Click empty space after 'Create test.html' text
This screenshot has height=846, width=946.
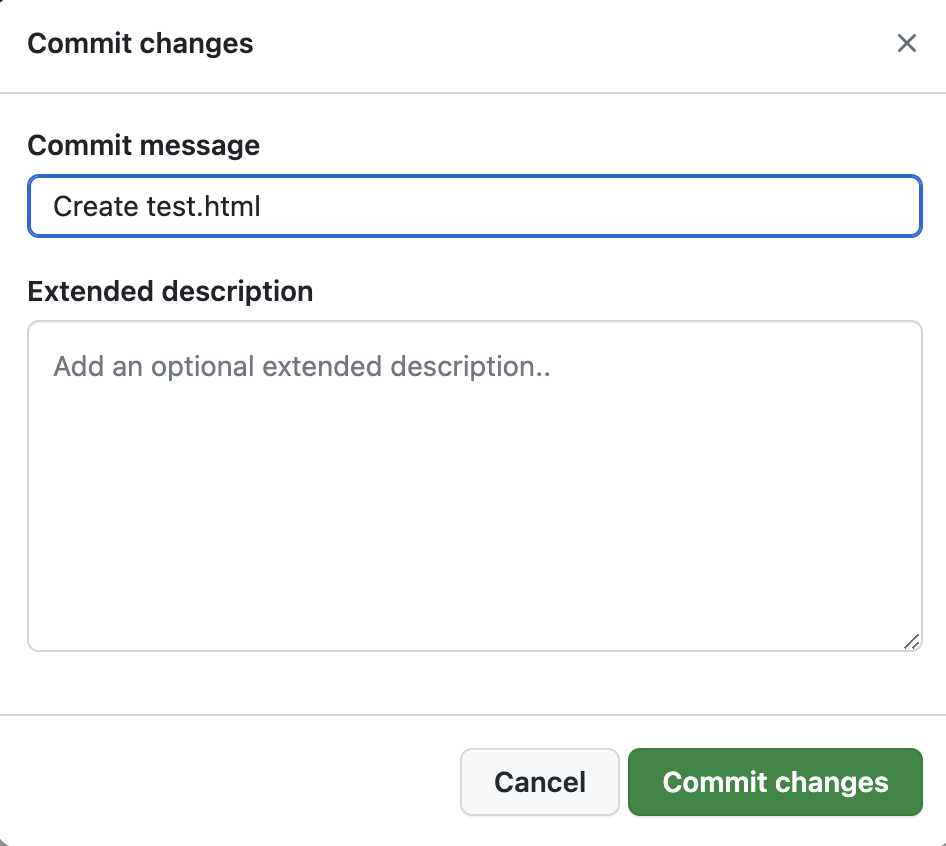pos(600,207)
